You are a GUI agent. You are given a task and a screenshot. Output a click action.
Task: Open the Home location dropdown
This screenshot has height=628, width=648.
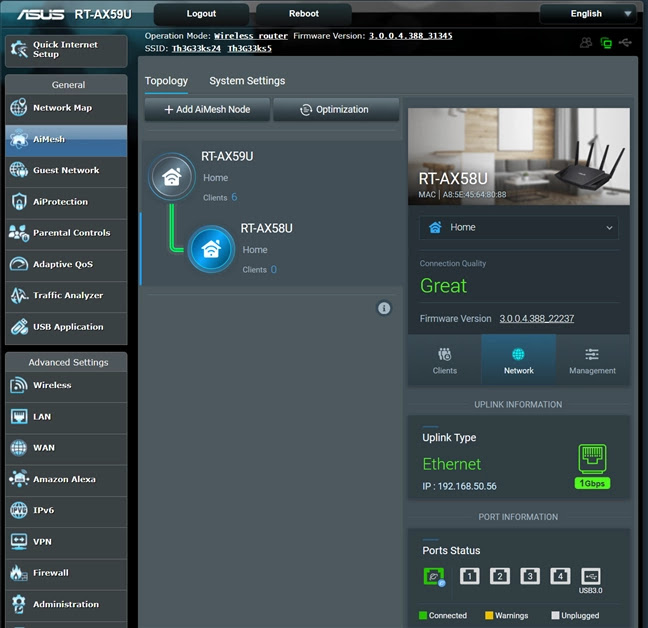tap(519, 228)
